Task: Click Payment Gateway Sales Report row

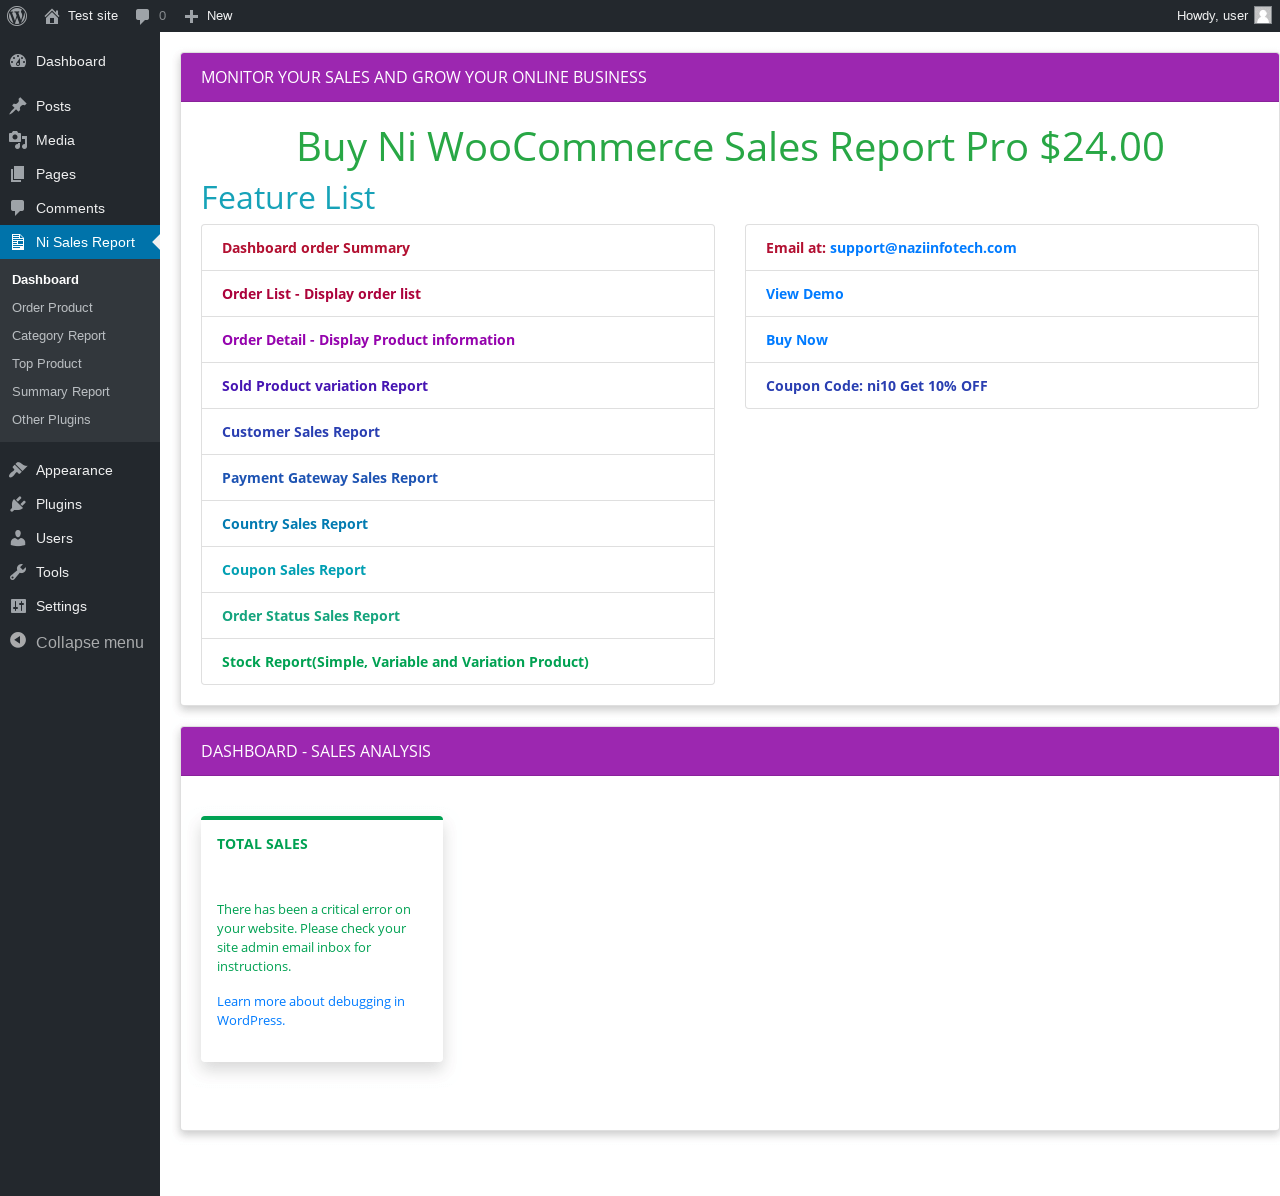Action: pyautogui.click(x=458, y=478)
